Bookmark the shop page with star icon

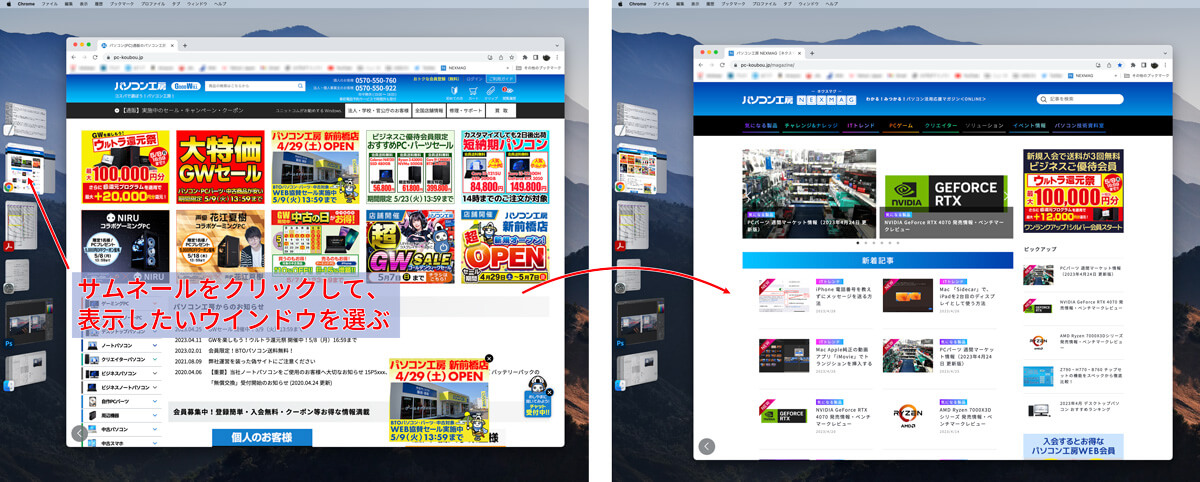514,58
